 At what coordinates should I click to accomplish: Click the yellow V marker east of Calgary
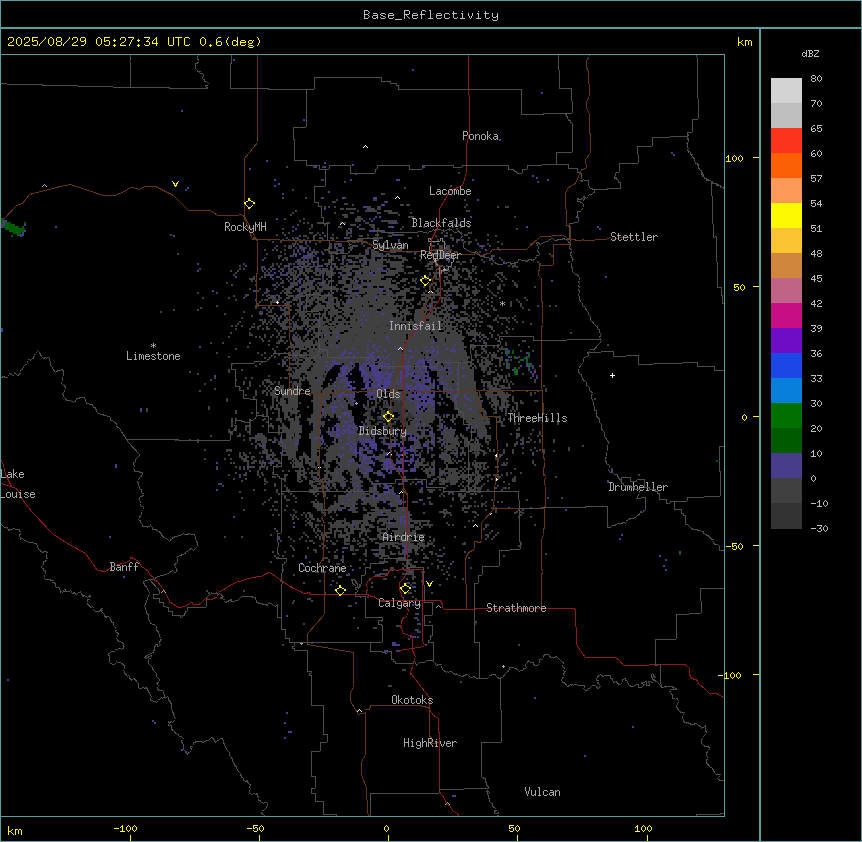pos(429,584)
